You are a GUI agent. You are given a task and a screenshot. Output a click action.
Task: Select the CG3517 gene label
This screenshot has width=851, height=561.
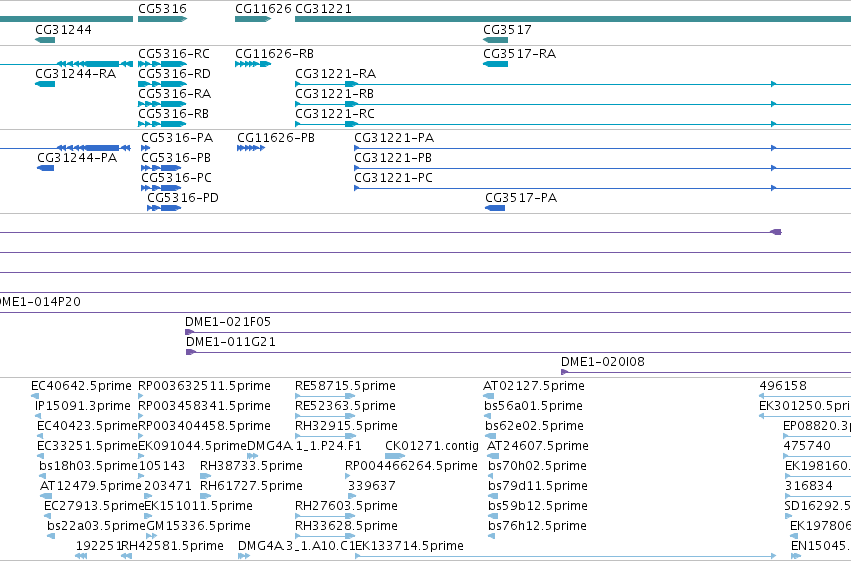click(x=507, y=30)
